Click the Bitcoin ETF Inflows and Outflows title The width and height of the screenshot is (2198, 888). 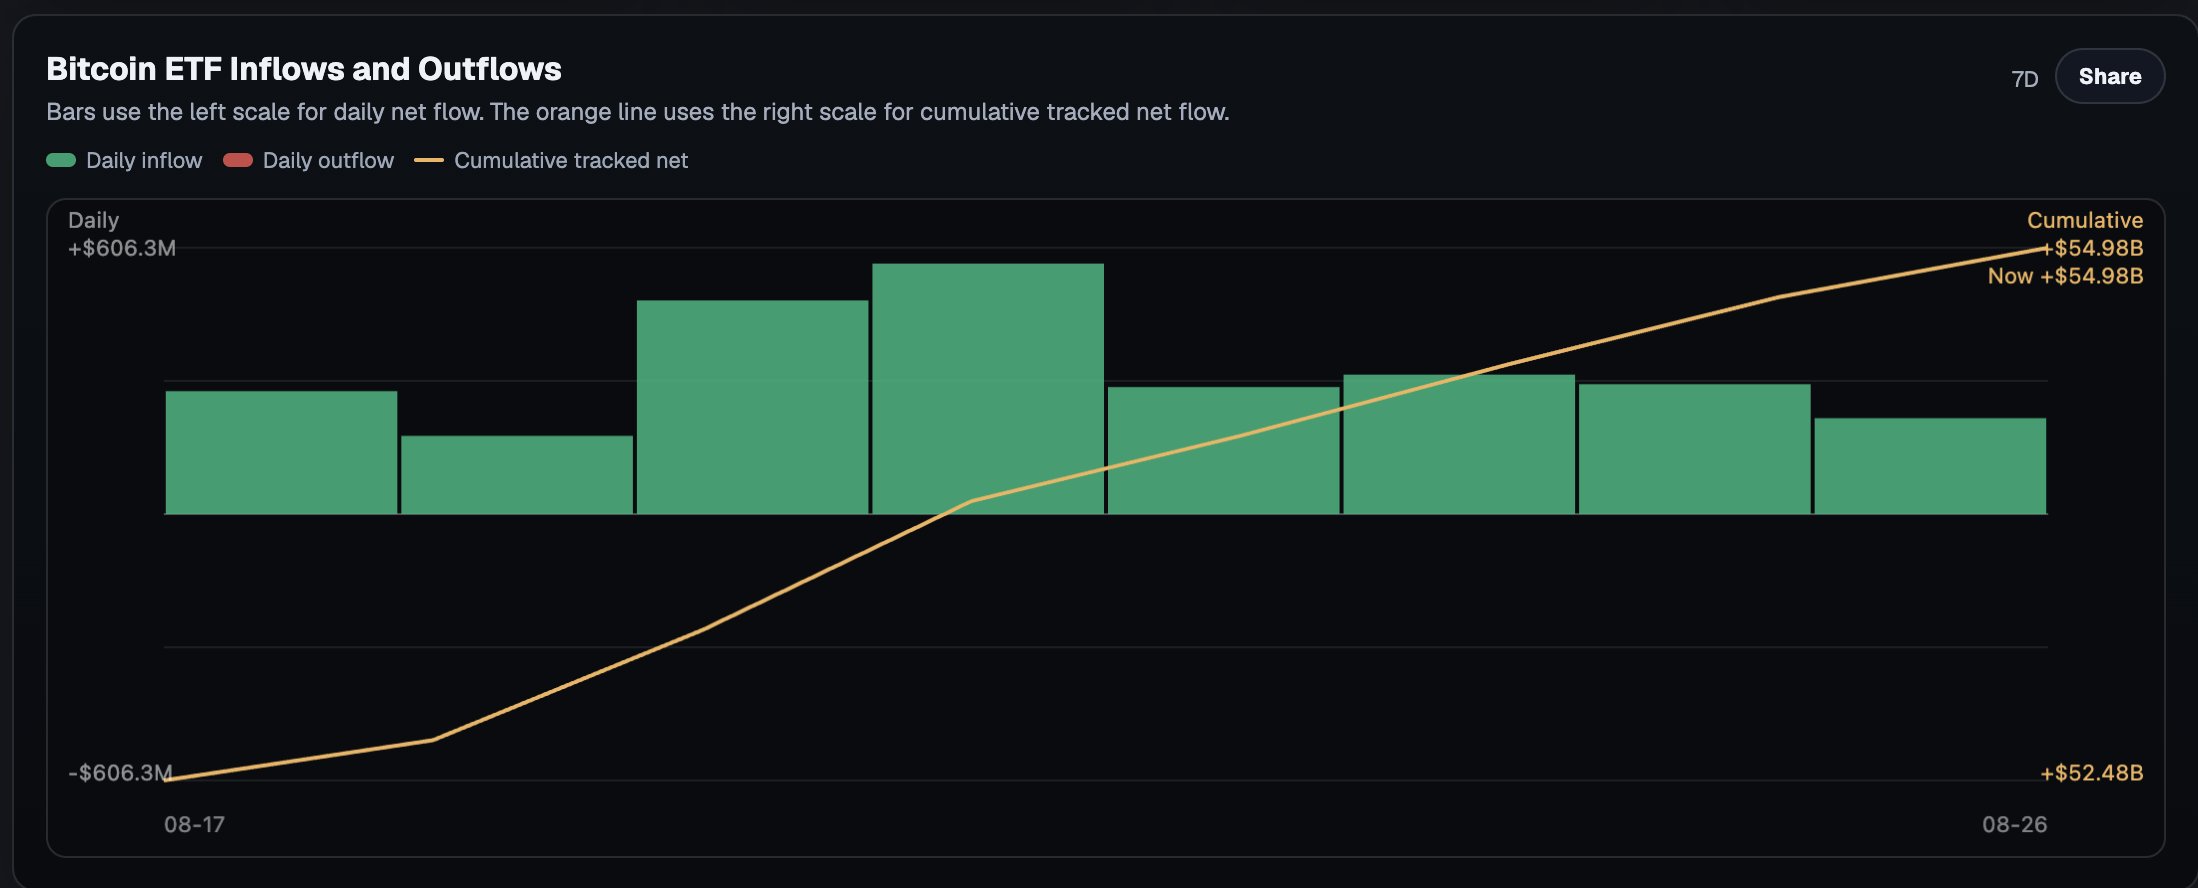304,69
